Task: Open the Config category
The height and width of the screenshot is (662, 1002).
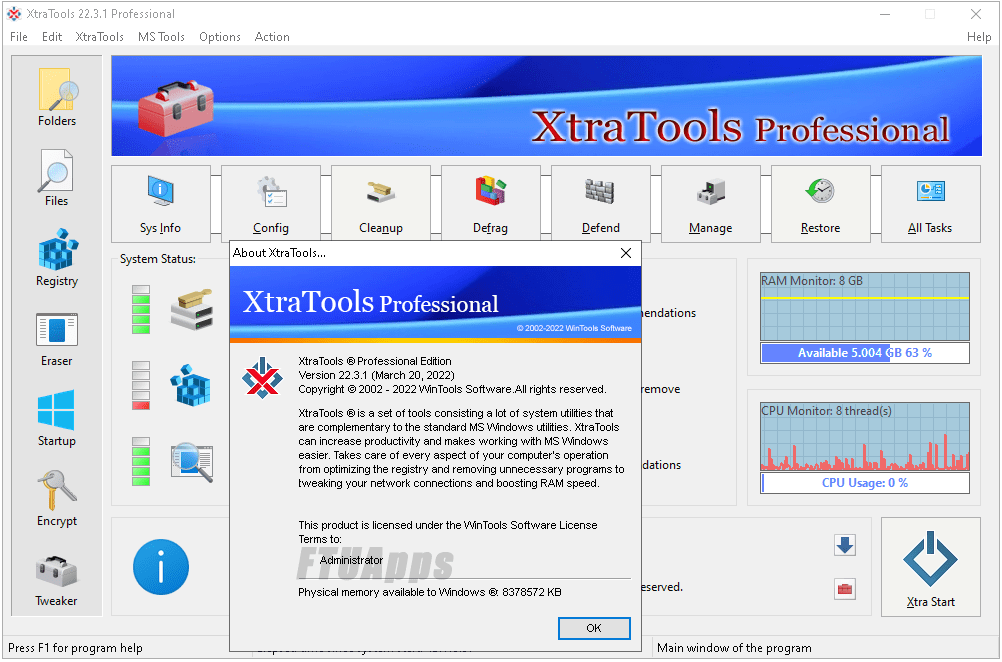Action: point(271,204)
